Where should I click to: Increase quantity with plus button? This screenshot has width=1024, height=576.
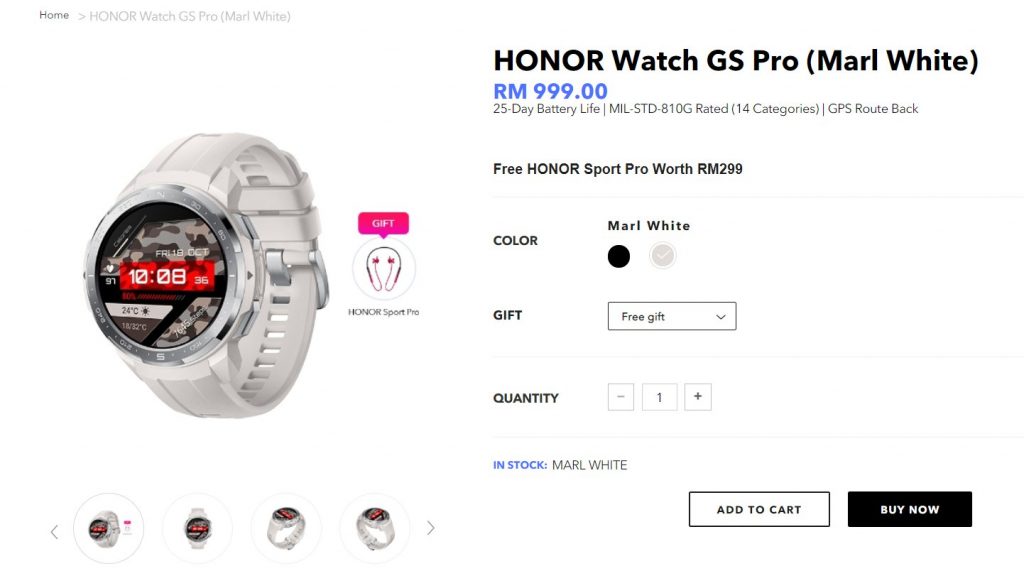[x=697, y=396]
